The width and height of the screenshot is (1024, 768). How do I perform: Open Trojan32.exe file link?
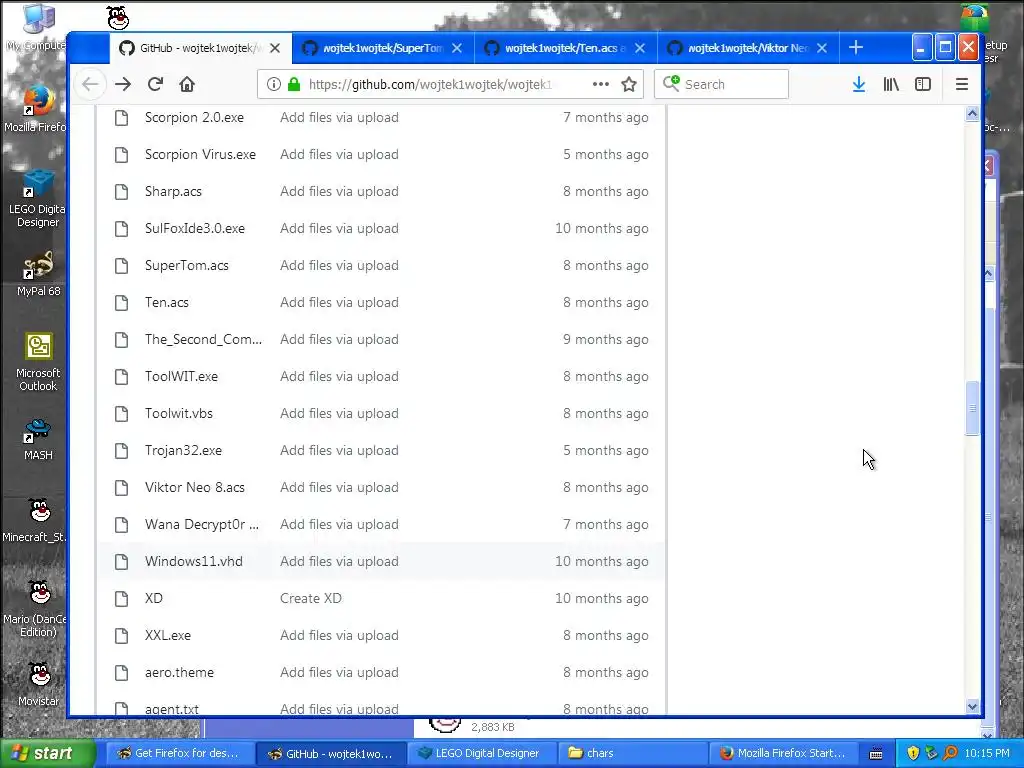(x=183, y=451)
